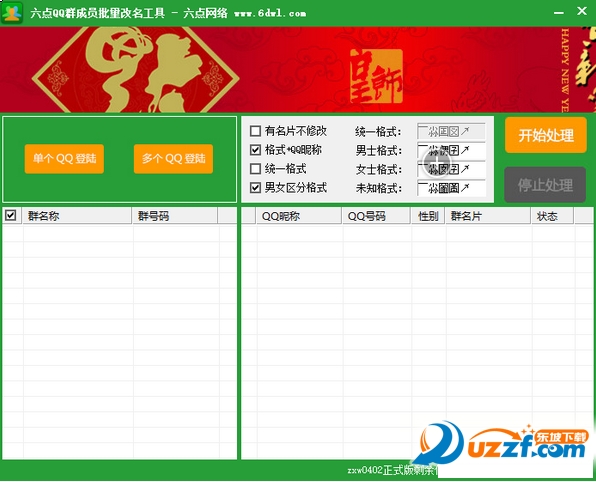Viewport: 596px width, 482px height.
Task: Minimize the window
Action: (559, 12)
